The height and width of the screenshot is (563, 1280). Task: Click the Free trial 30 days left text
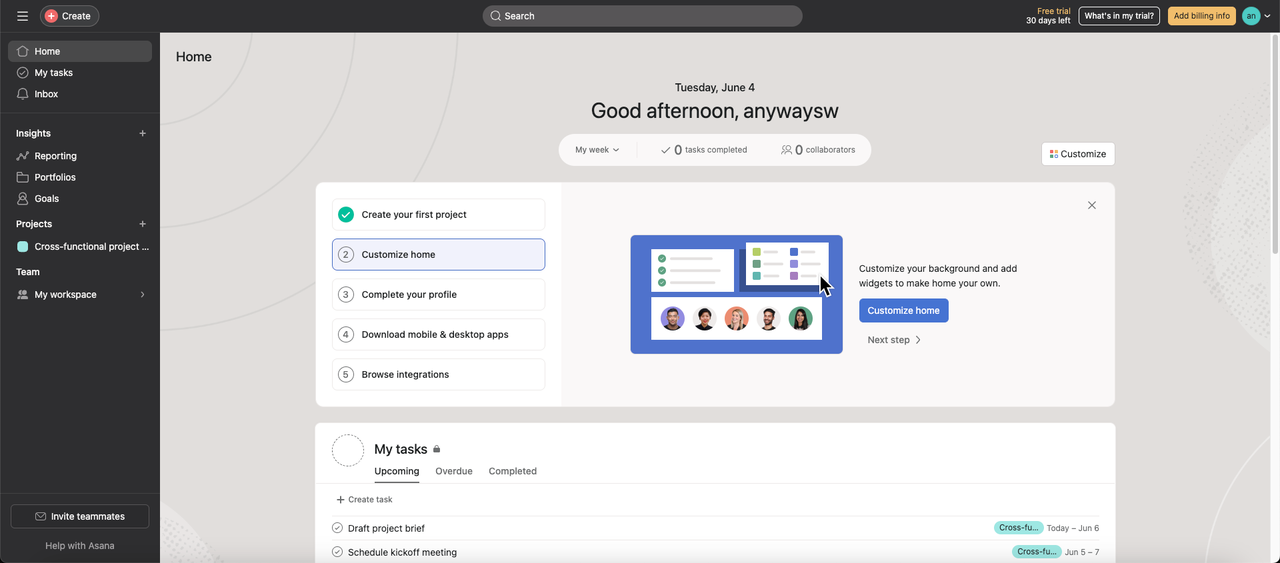click(x=1048, y=16)
